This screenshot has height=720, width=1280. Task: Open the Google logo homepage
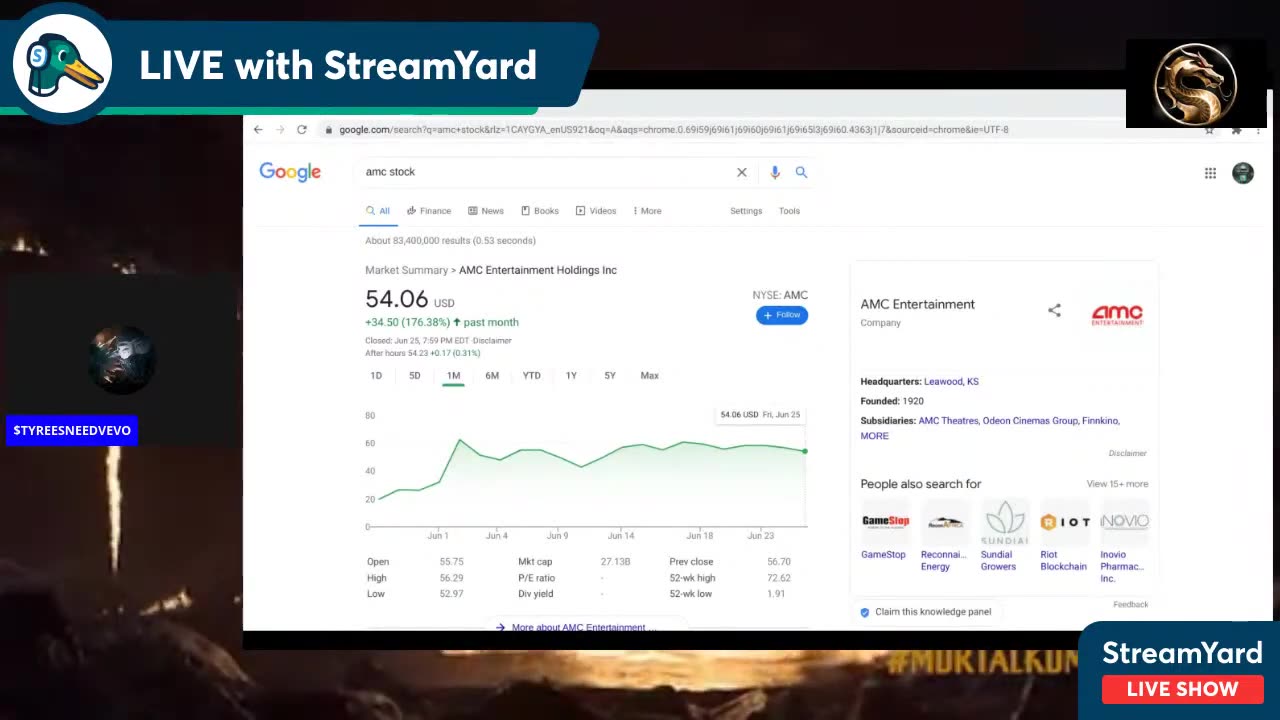click(290, 172)
